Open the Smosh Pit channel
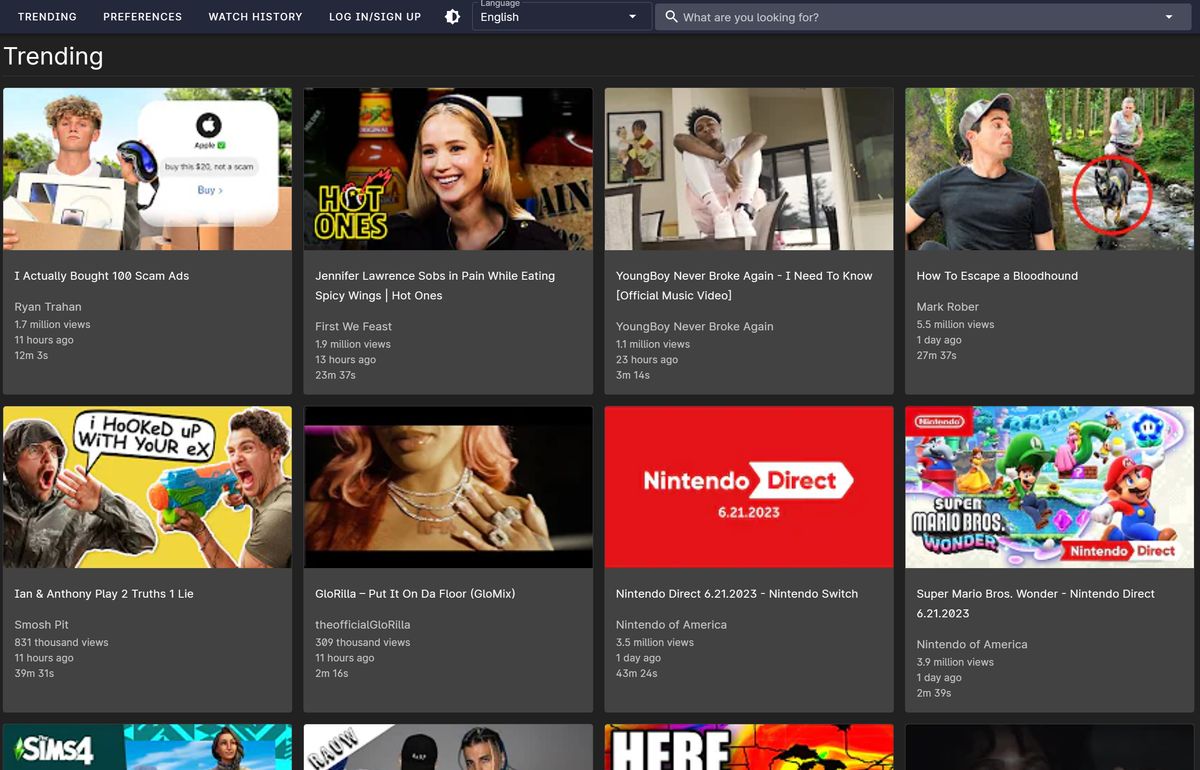 (x=42, y=624)
